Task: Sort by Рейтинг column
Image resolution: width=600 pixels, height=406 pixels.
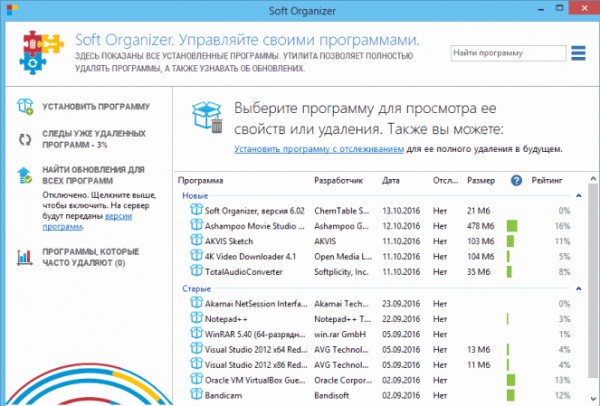Action: (x=547, y=181)
